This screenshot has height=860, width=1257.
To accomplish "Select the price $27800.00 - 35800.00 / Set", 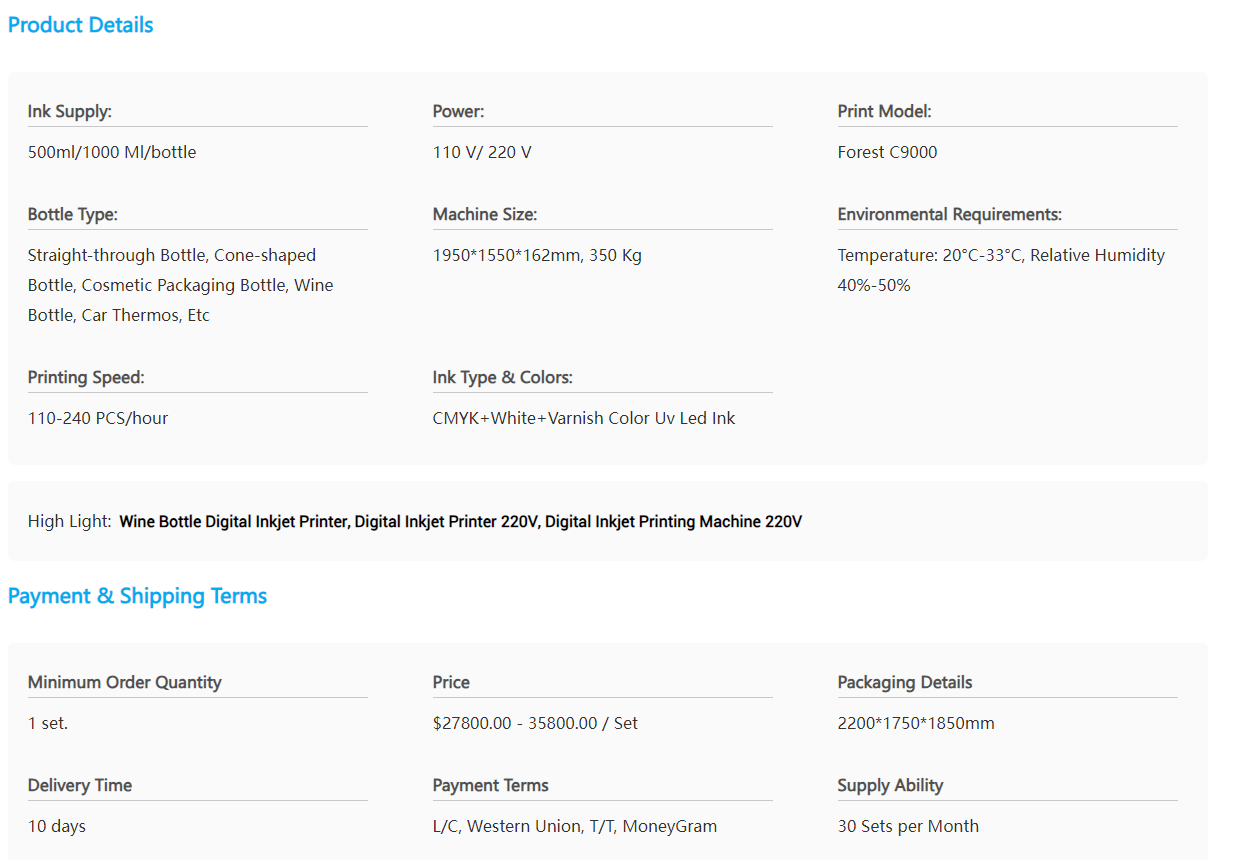I will pyautogui.click(x=535, y=723).
